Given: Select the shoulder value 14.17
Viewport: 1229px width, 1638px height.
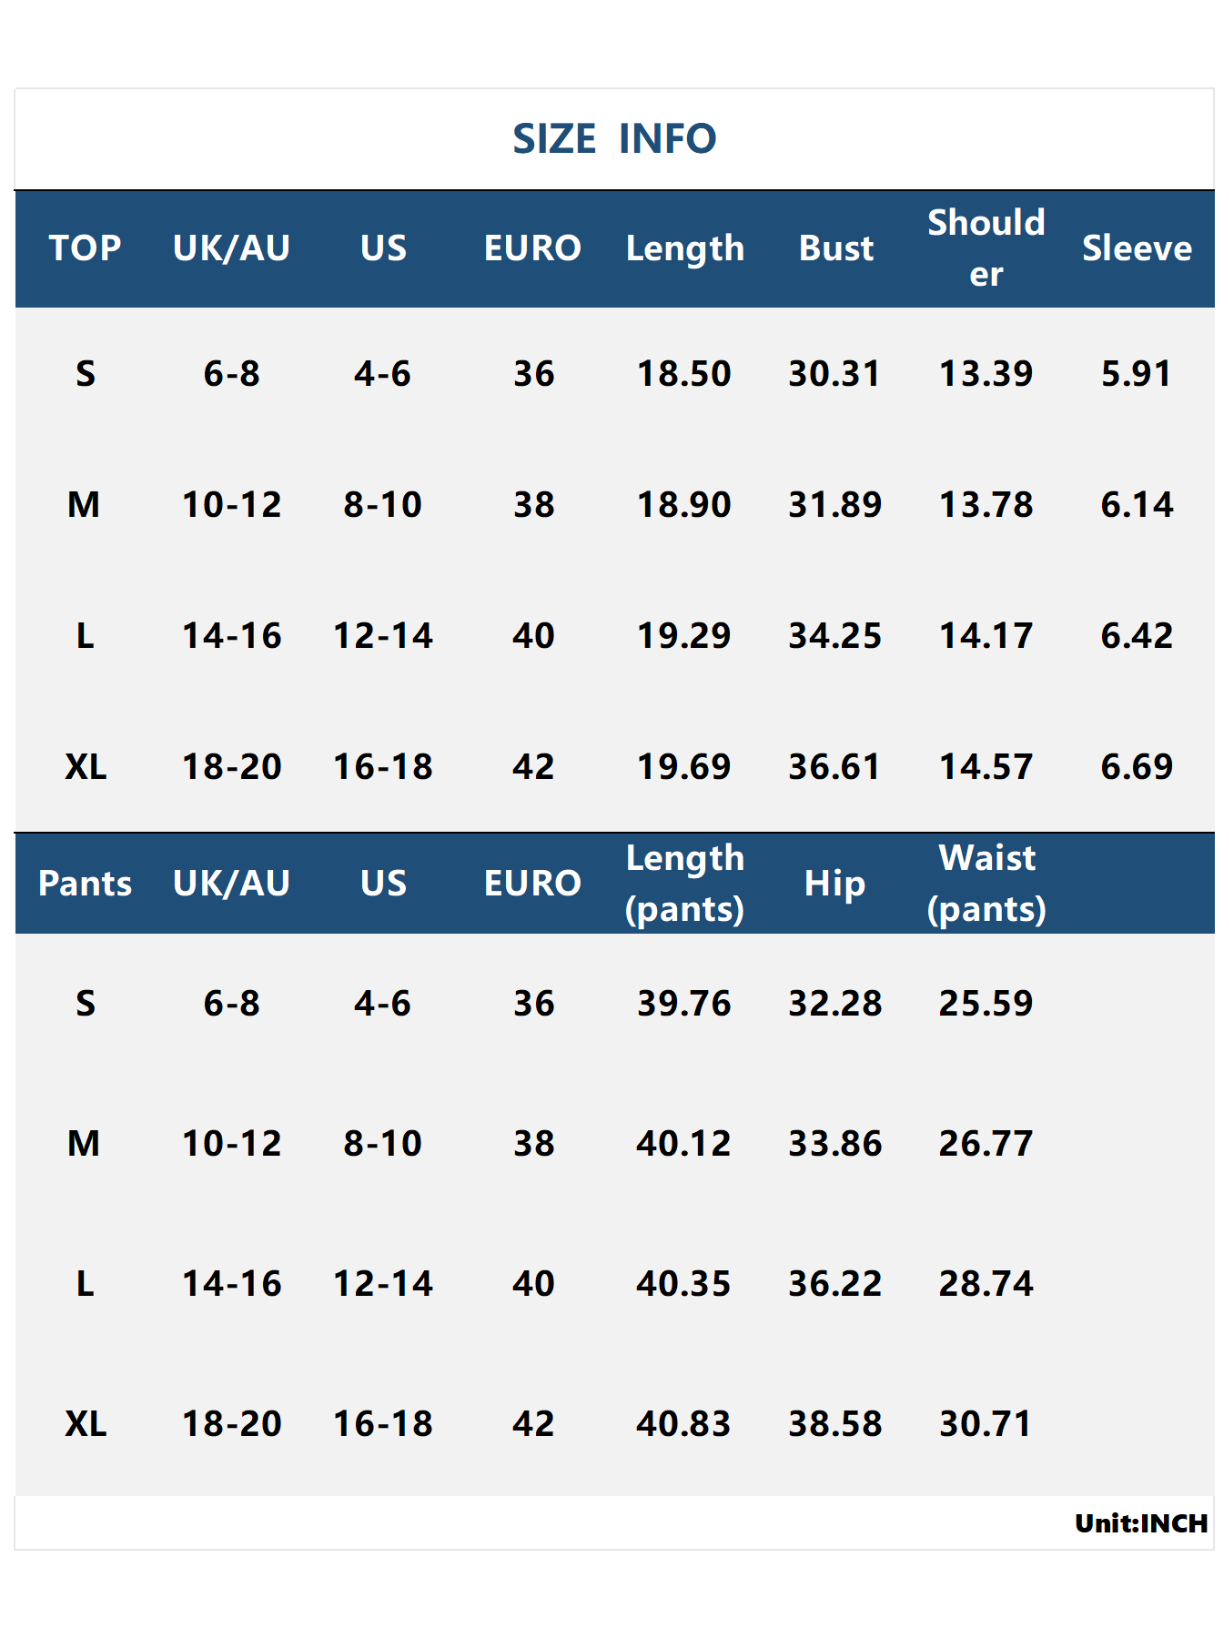Looking at the screenshot, I should (x=986, y=636).
